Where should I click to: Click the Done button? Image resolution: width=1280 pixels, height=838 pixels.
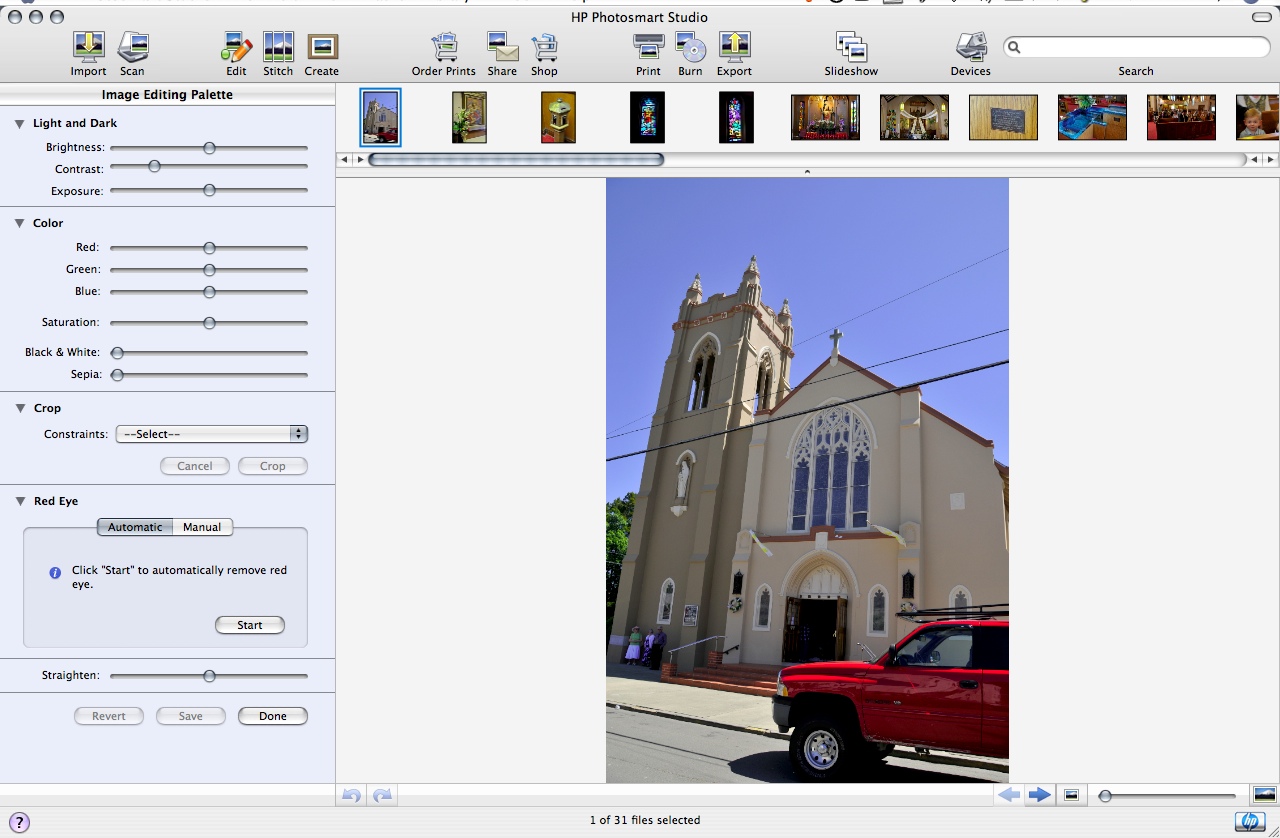click(x=272, y=716)
